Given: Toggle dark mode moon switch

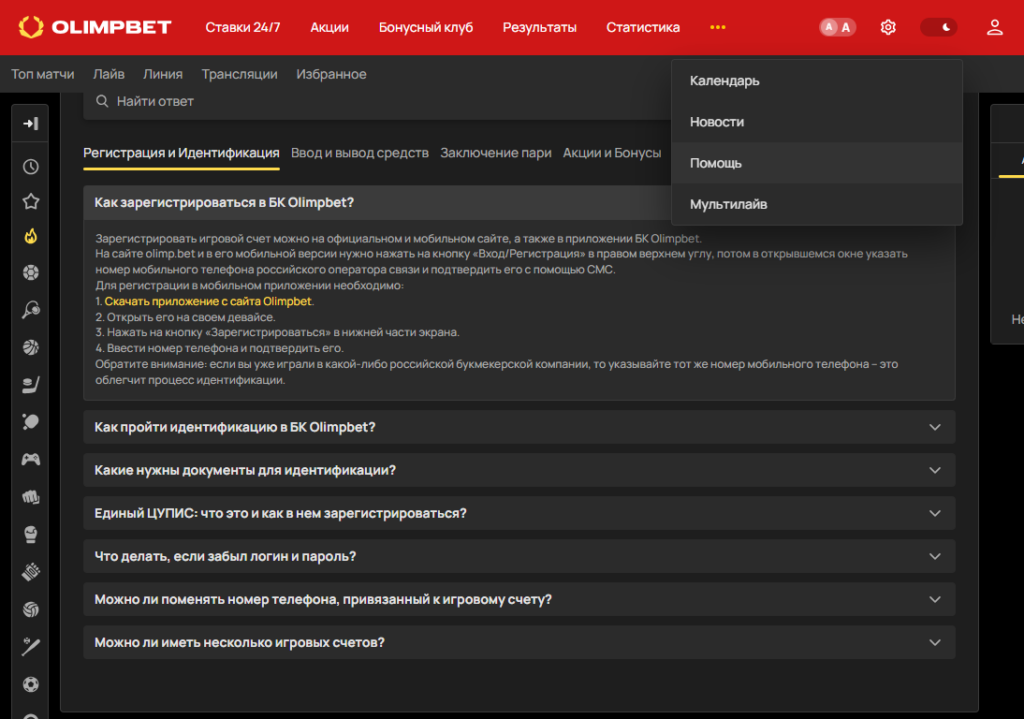Looking at the screenshot, I should [938, 27].
